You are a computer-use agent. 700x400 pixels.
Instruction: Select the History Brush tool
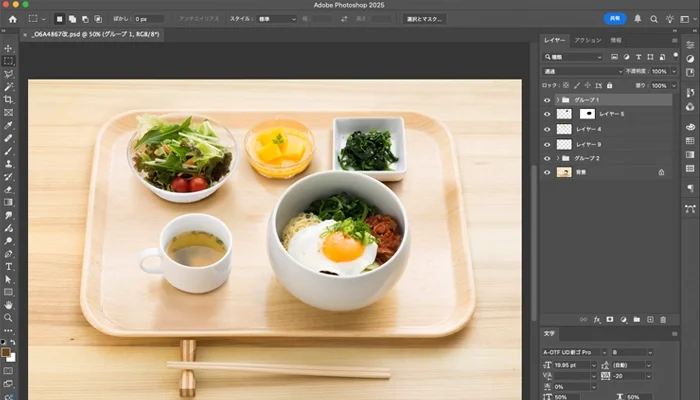[8, 177]
